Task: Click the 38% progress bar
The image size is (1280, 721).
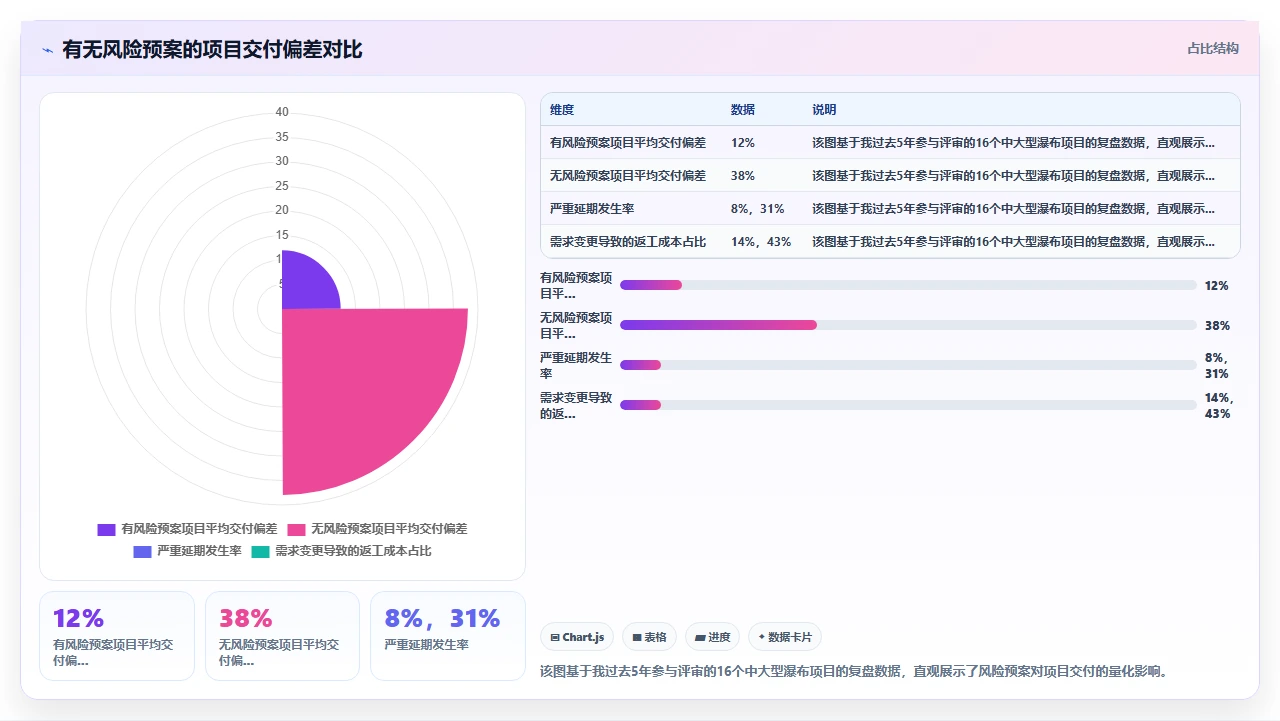Action: coord(908,325)
